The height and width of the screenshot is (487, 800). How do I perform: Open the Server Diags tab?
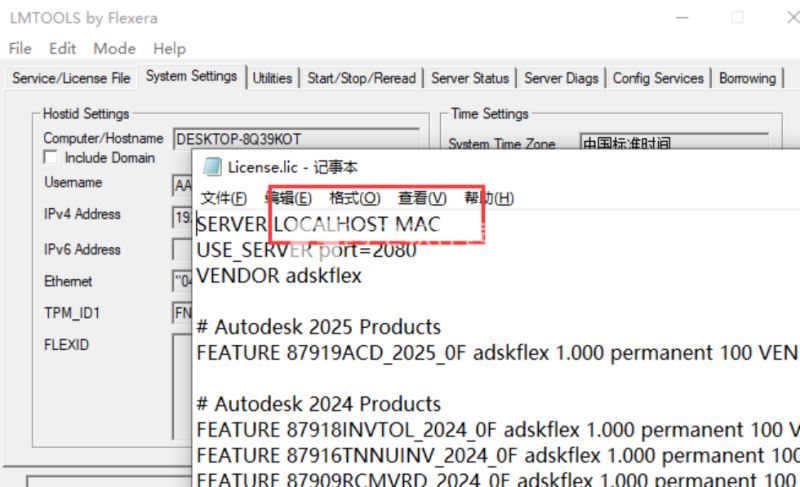(561, 78)
